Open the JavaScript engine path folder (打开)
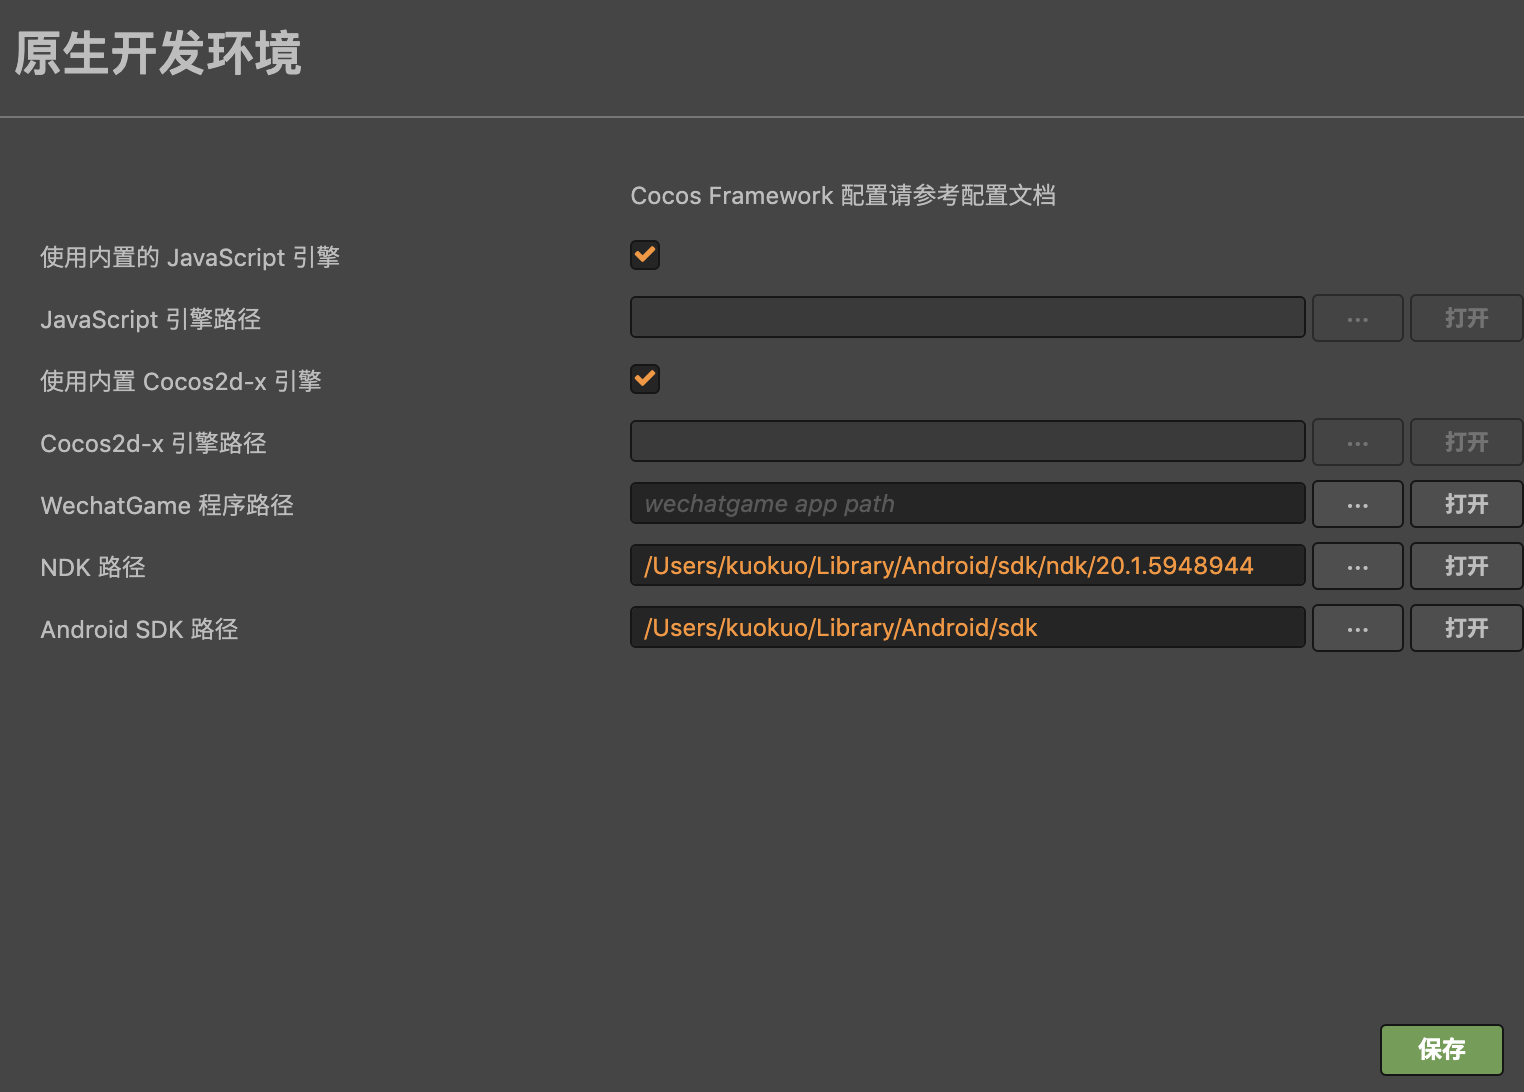Image resolution: width=1524 pixels, height=1092 pixels. click(x=1466, y=318)
